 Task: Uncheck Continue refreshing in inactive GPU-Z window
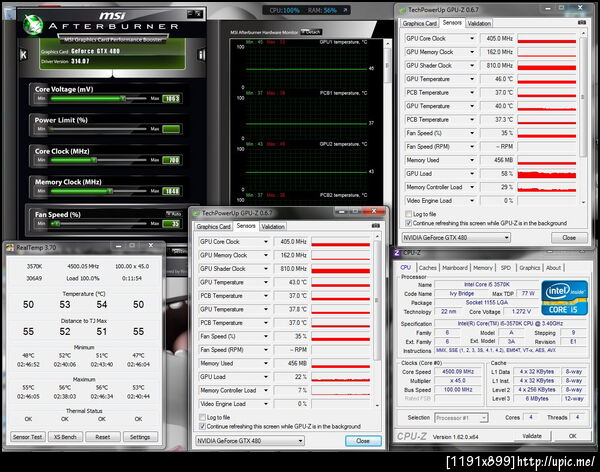(x=408, y=223)
